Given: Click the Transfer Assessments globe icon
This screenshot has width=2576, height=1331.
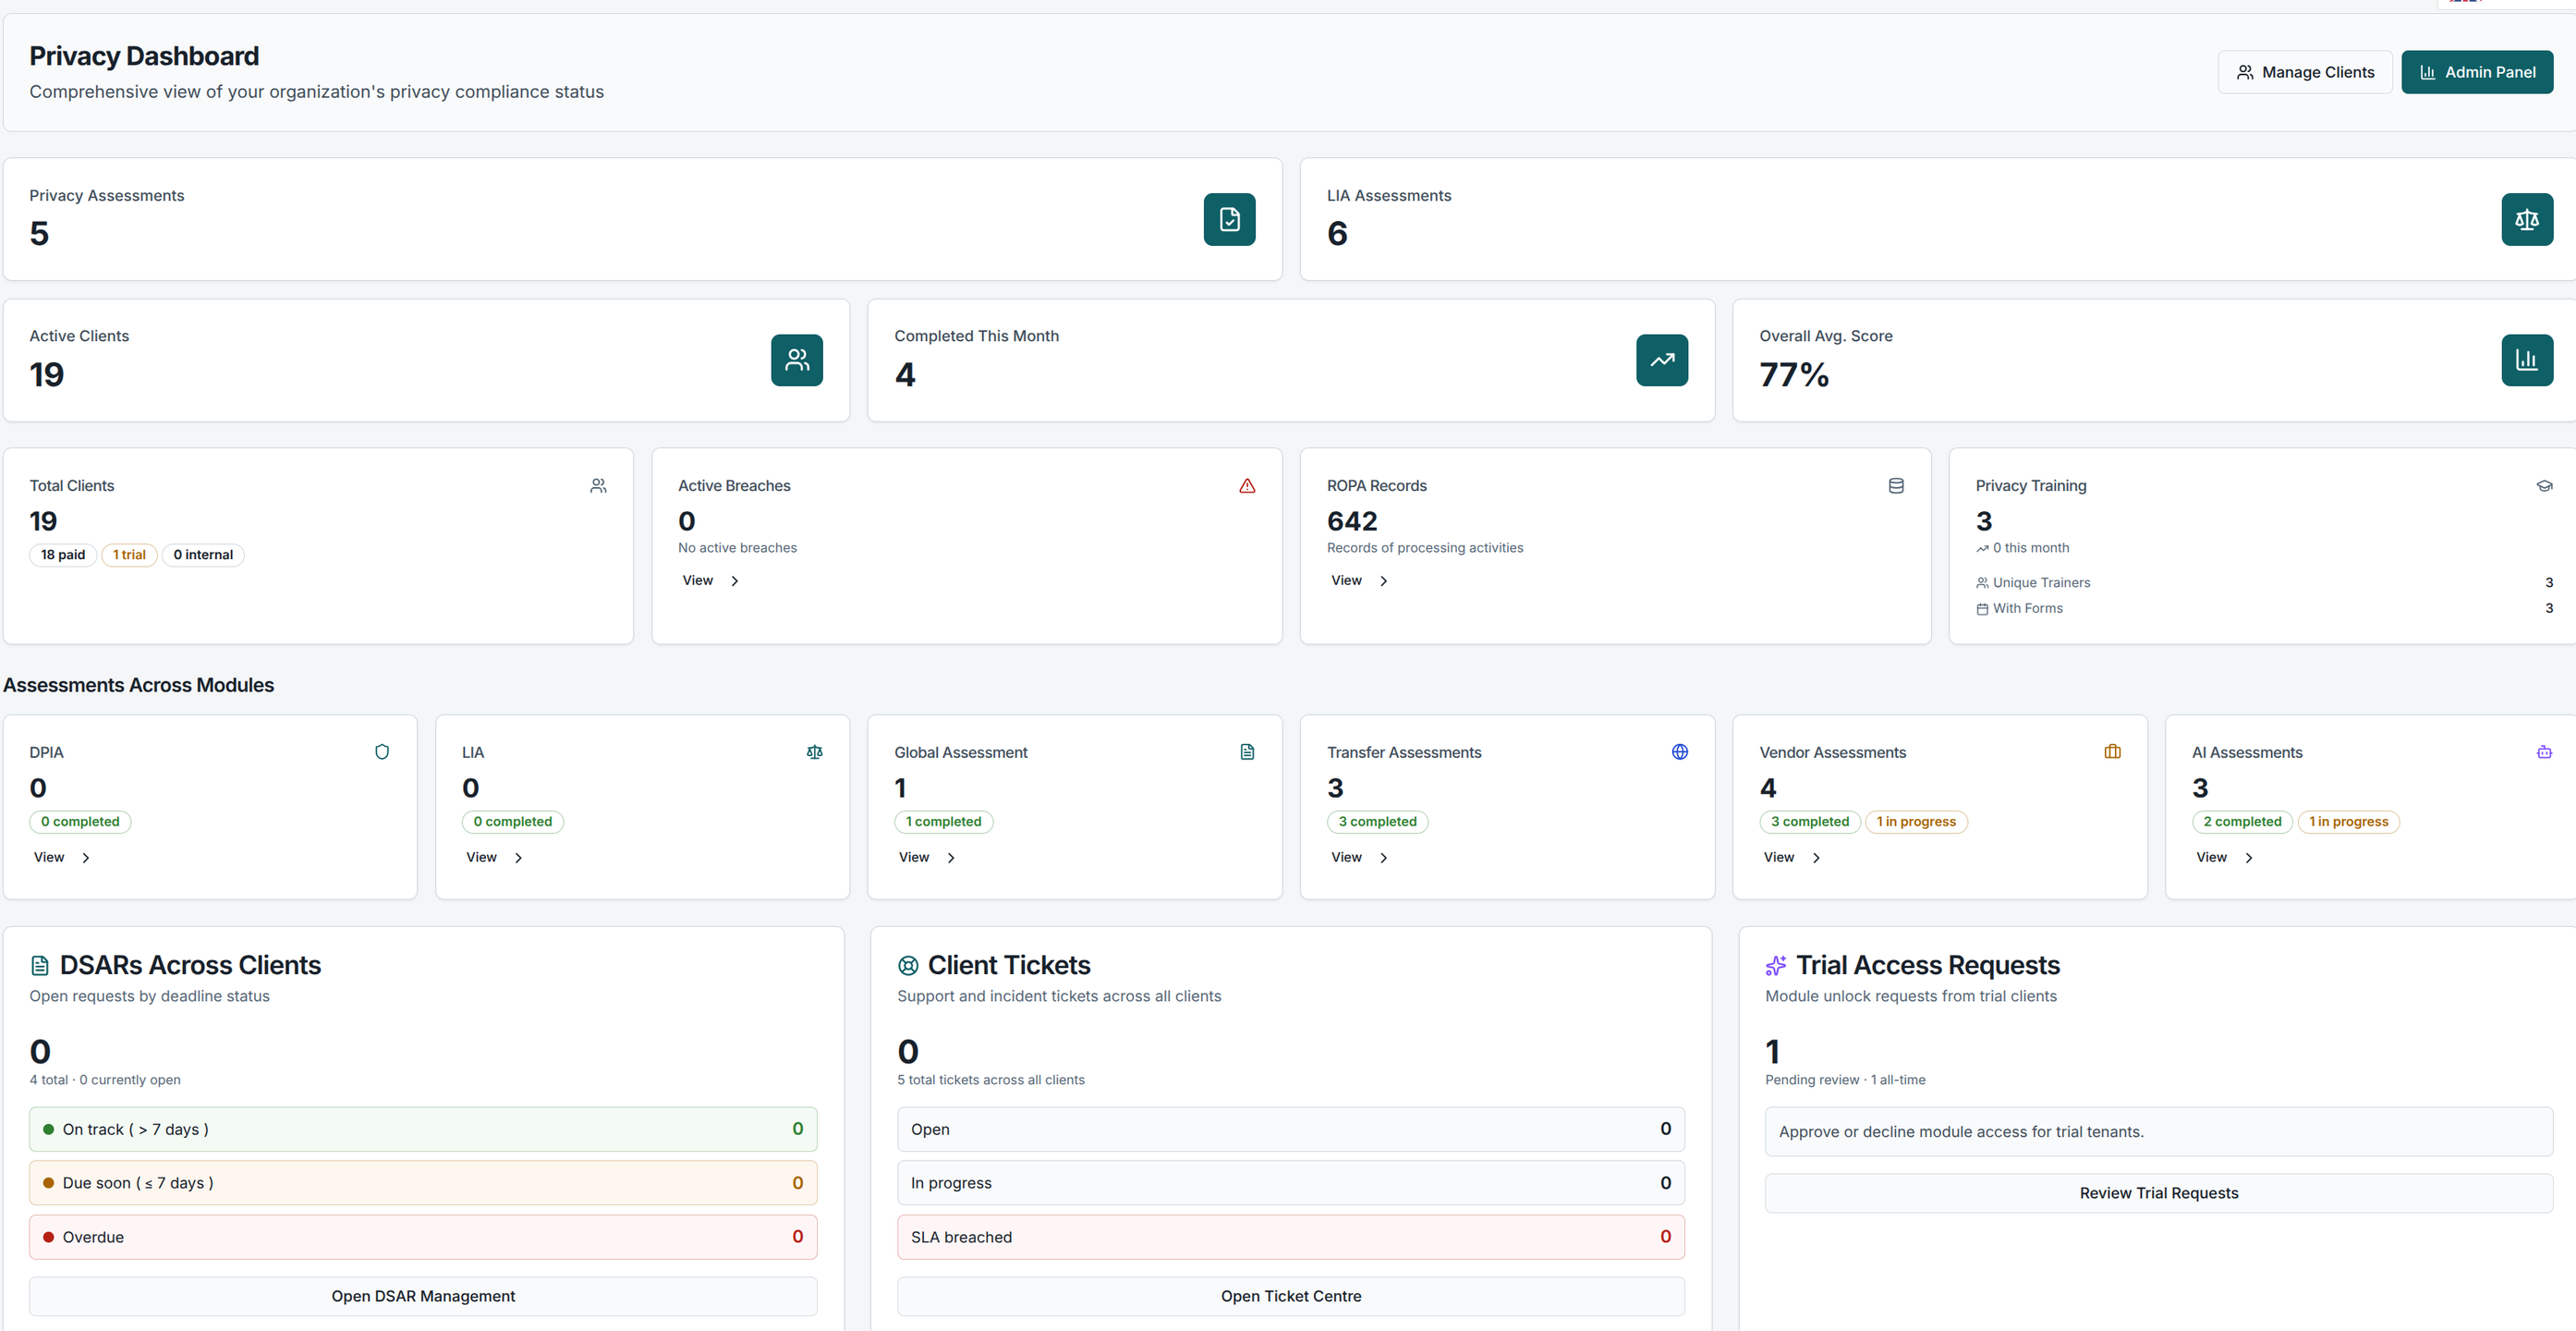Looking at the screenshot, I should coord(1679,752).
